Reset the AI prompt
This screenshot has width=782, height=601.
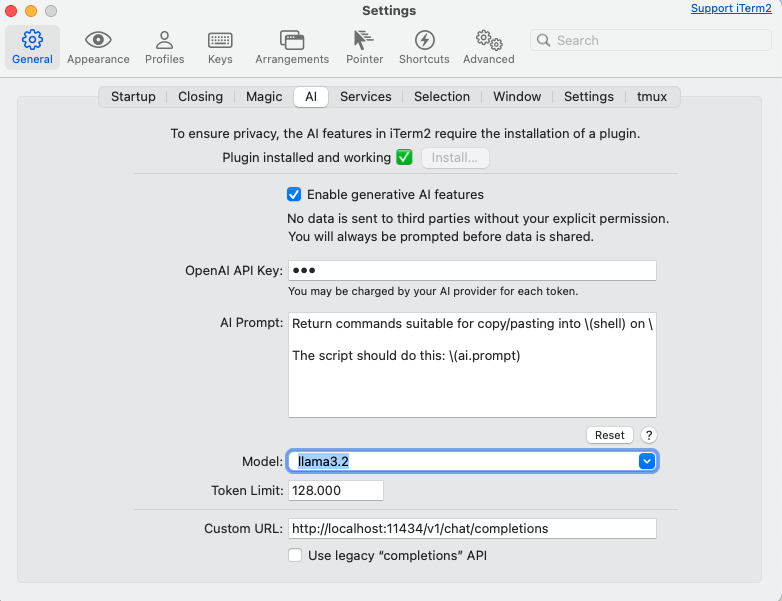(609, 435)
